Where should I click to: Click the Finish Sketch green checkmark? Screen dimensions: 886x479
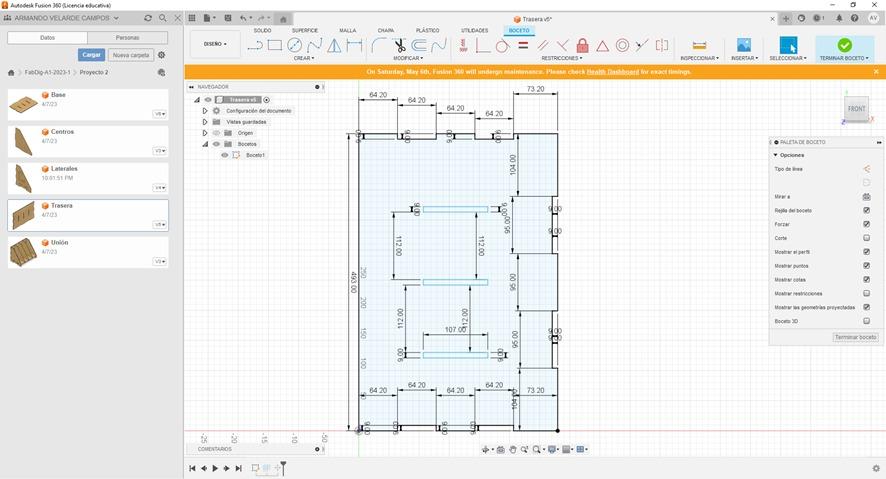coord(844,45)
